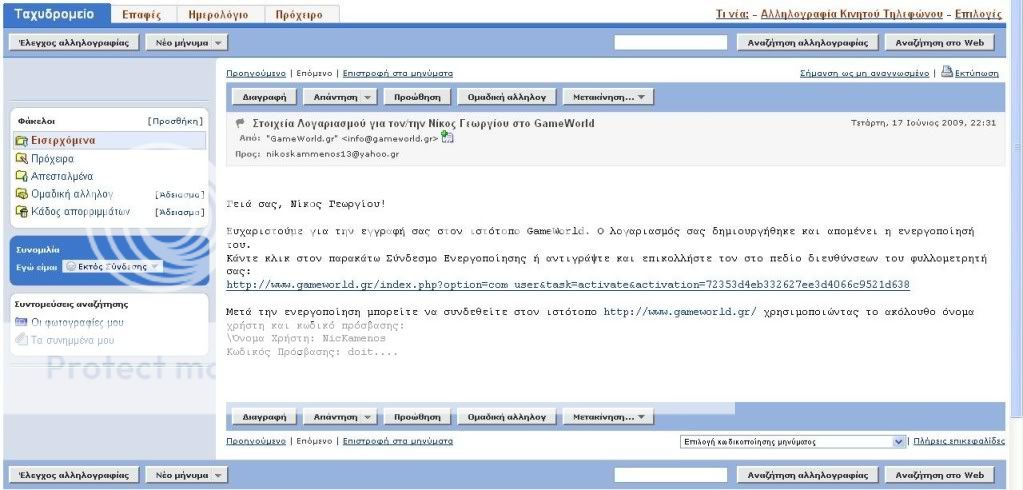
Task: Open the top Απάντηση reply dropdown
Action: coord(368,98)
